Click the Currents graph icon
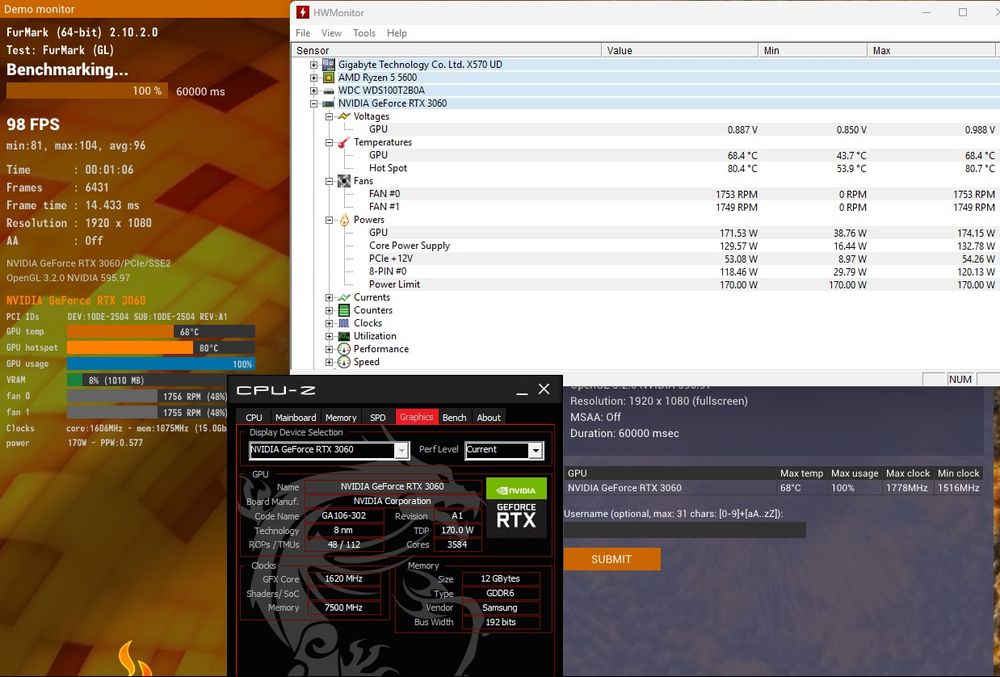Viewport: 1000px width, 677px height. (x=344, y=297)
